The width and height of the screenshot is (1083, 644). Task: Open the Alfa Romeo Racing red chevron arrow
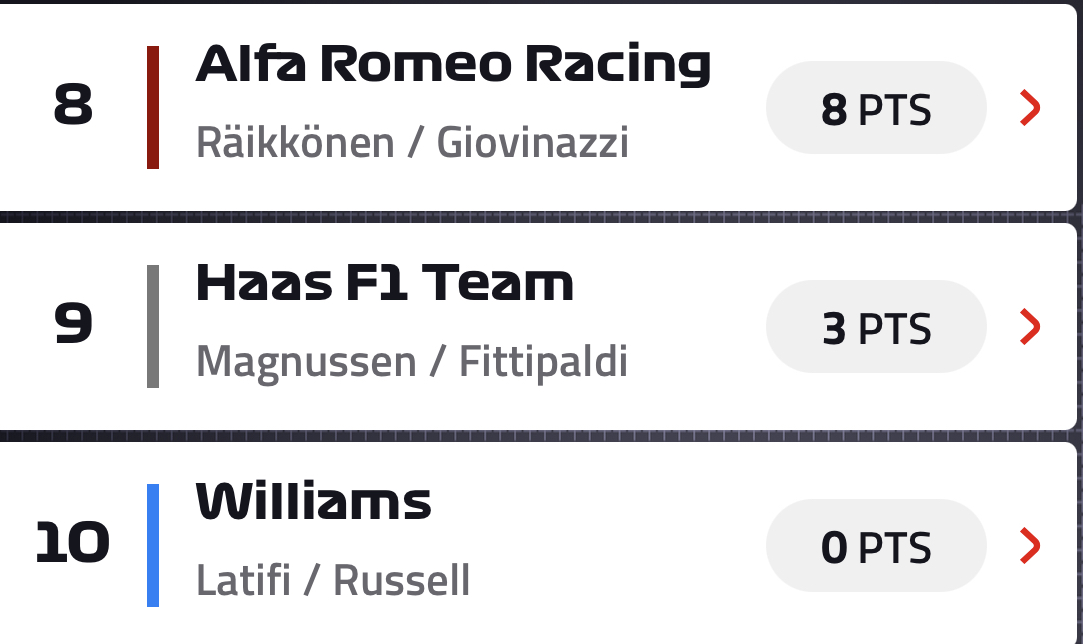pos(1030,108)
